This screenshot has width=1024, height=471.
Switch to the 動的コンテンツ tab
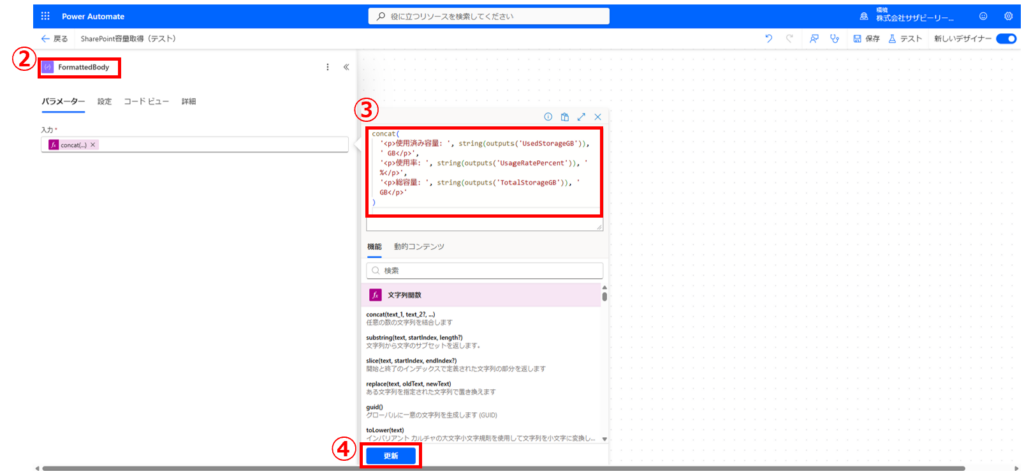[419, 246]
